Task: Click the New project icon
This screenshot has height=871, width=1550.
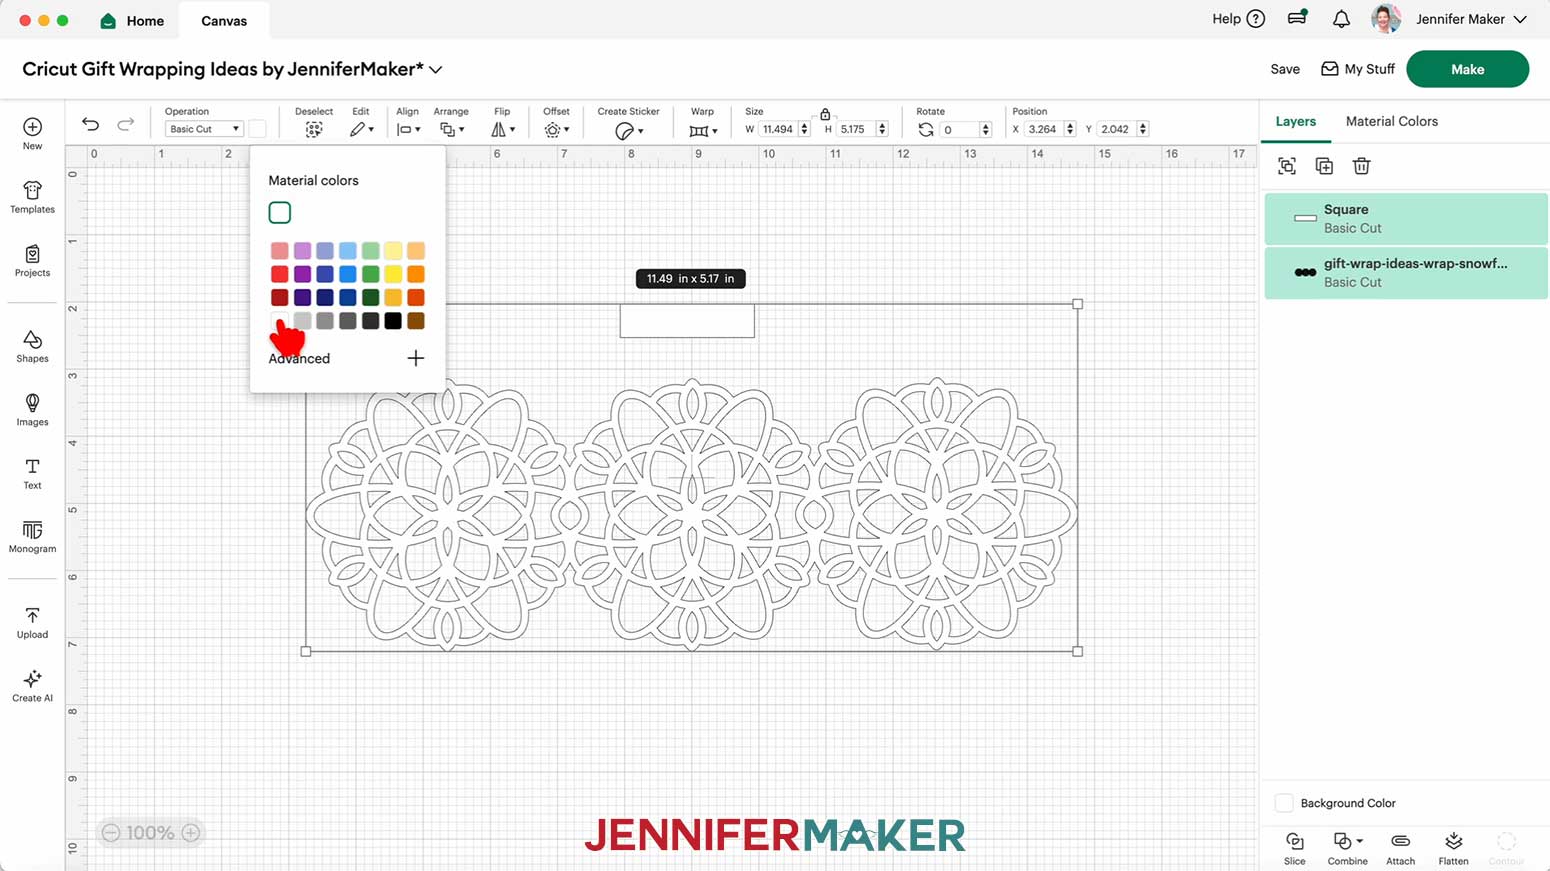Action: click(x=32, y=127)
